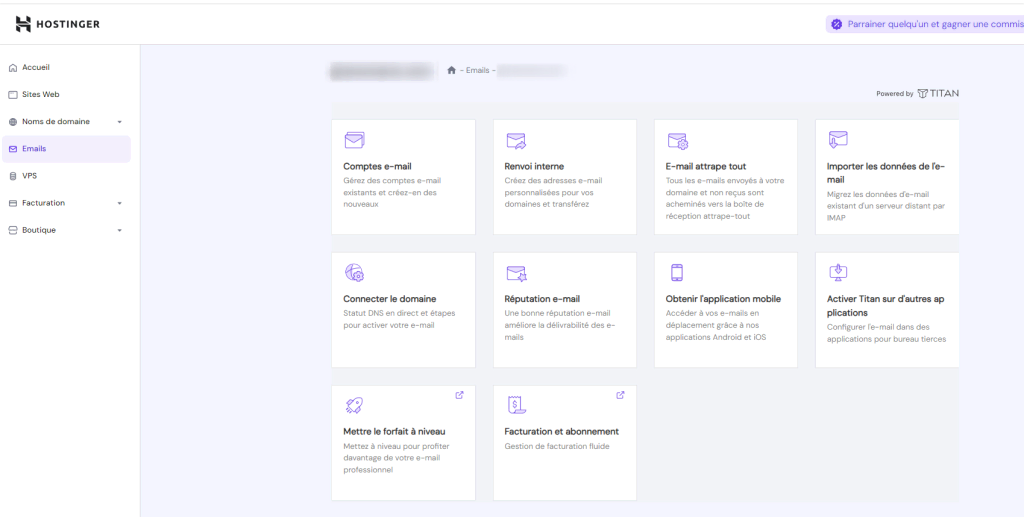Expand the Noms de domaine menu
This screenshot has width=1024, height=517.
[x=119, y=122]
